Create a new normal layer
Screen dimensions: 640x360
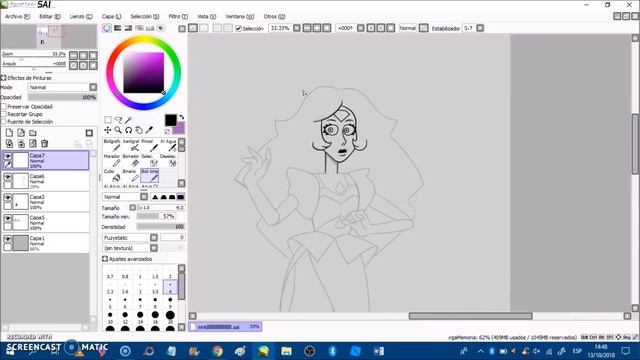coord(9,133)
